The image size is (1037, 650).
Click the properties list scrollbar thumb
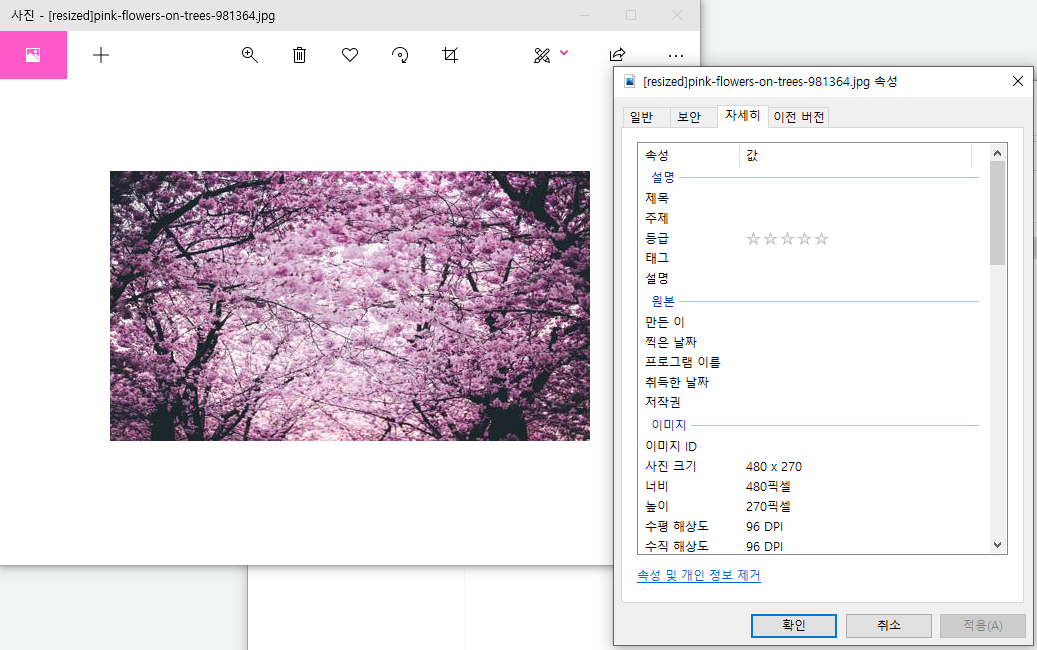[998, 213]
